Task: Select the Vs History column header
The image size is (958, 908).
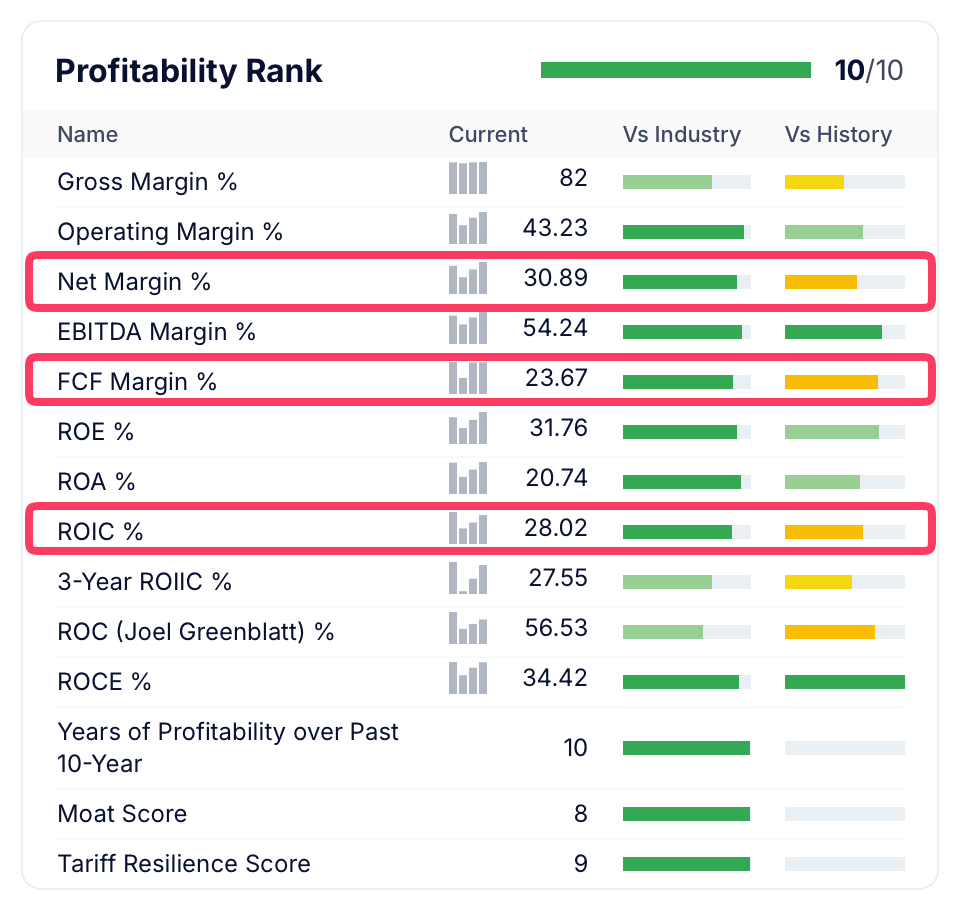Action: (838, 135)
